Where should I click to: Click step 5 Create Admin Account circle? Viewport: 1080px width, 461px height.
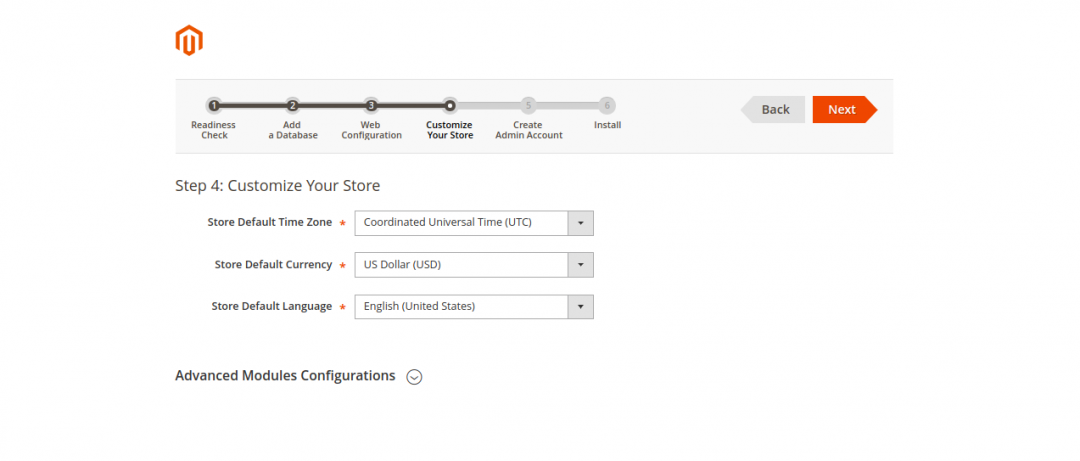[x=528, y=105]
